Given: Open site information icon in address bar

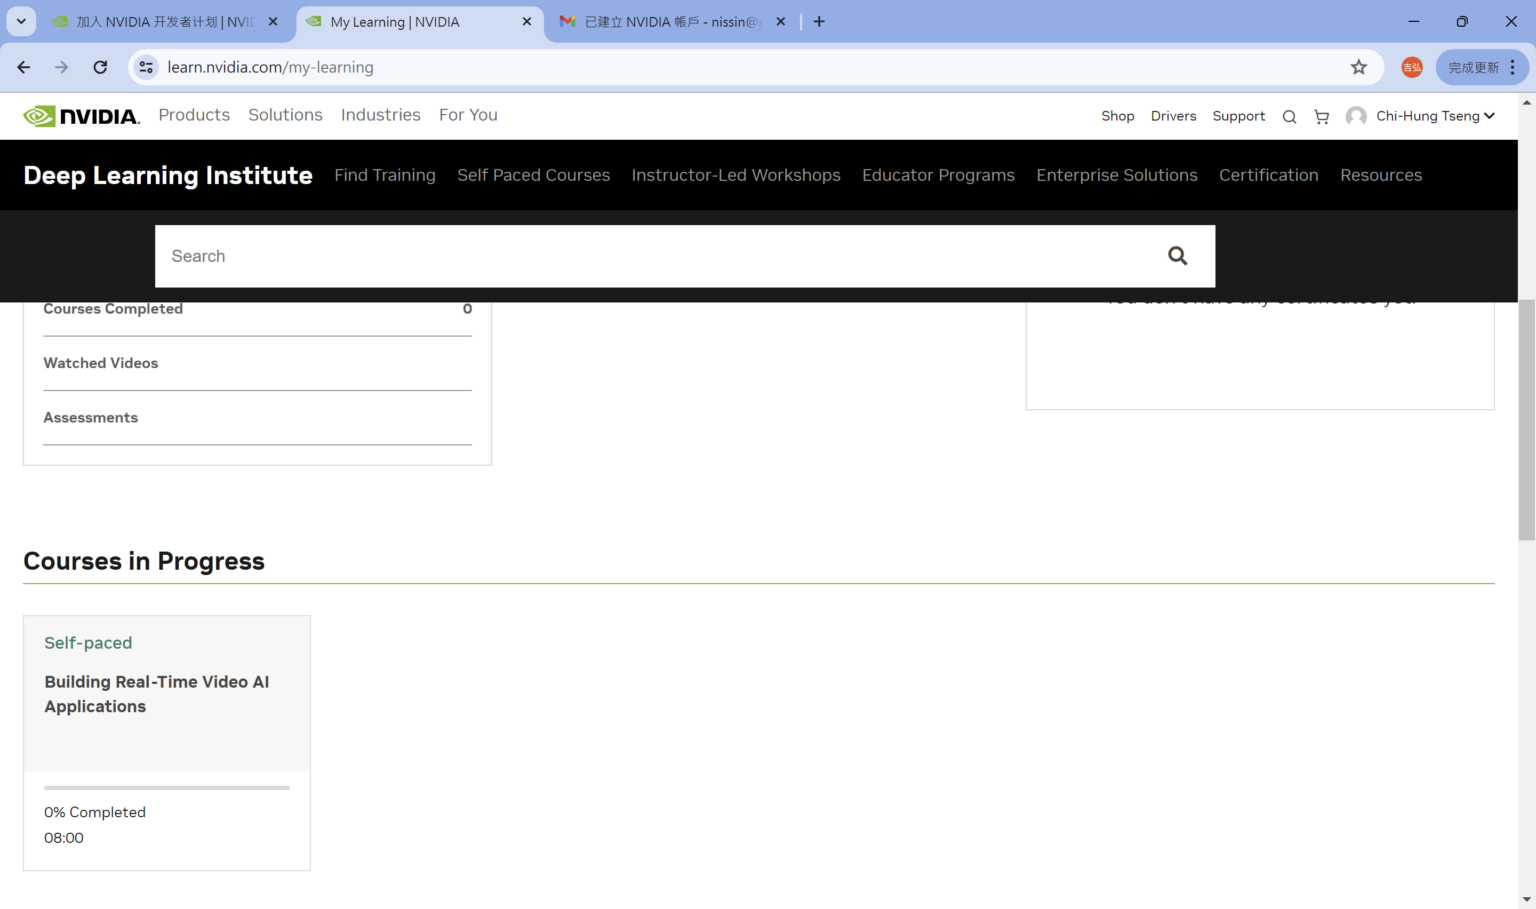Looking at the screenshot, I should (146, 67).
